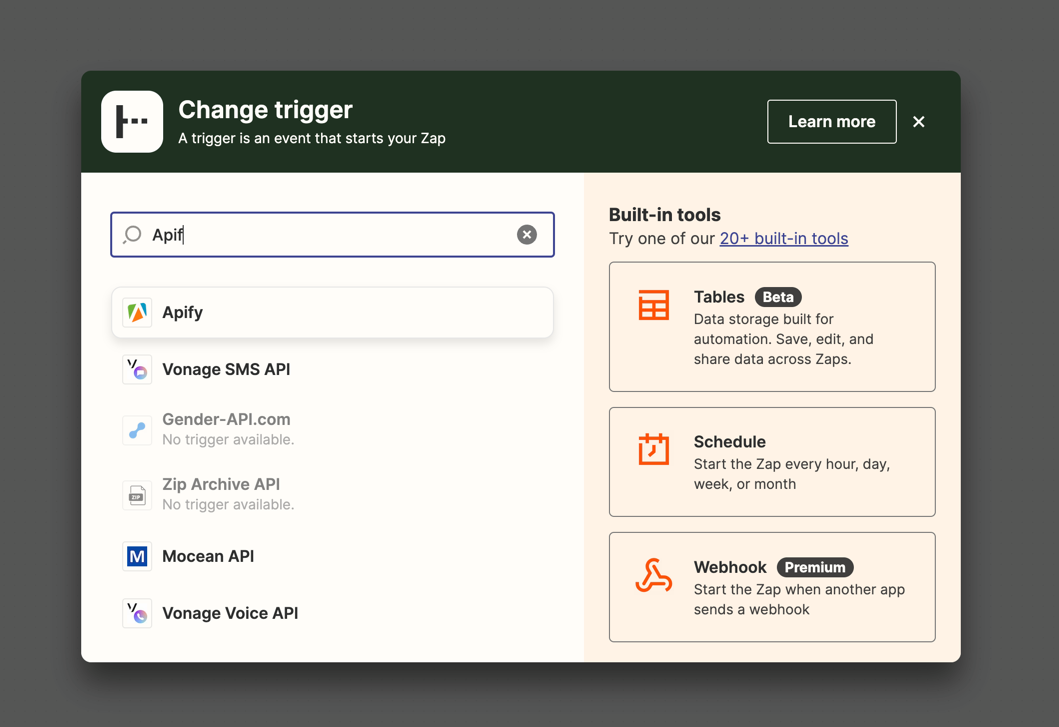The image size is (1059, 727).
Task: Click the Vonage SMS API icon
Action: tap(137, 369)
